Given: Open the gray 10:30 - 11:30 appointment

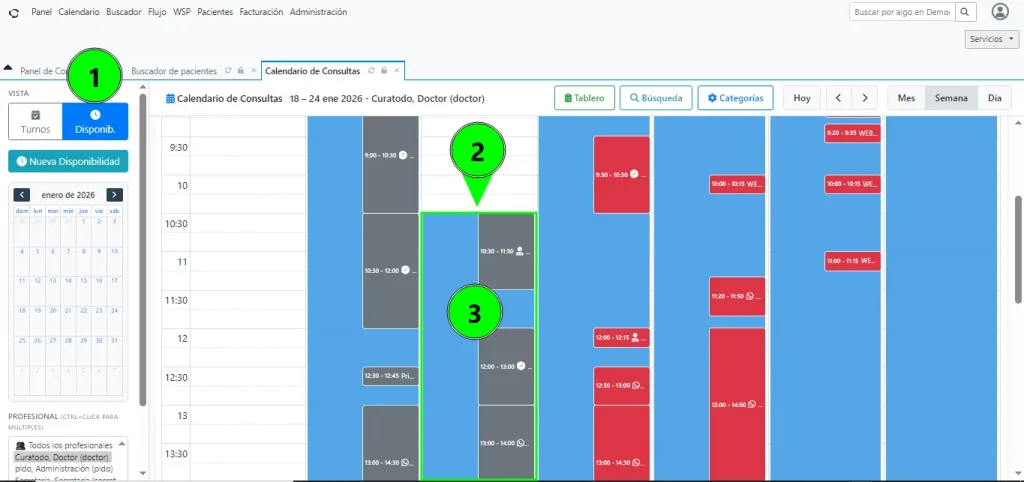Looking at the screenshot, I should tap(506, 251).
